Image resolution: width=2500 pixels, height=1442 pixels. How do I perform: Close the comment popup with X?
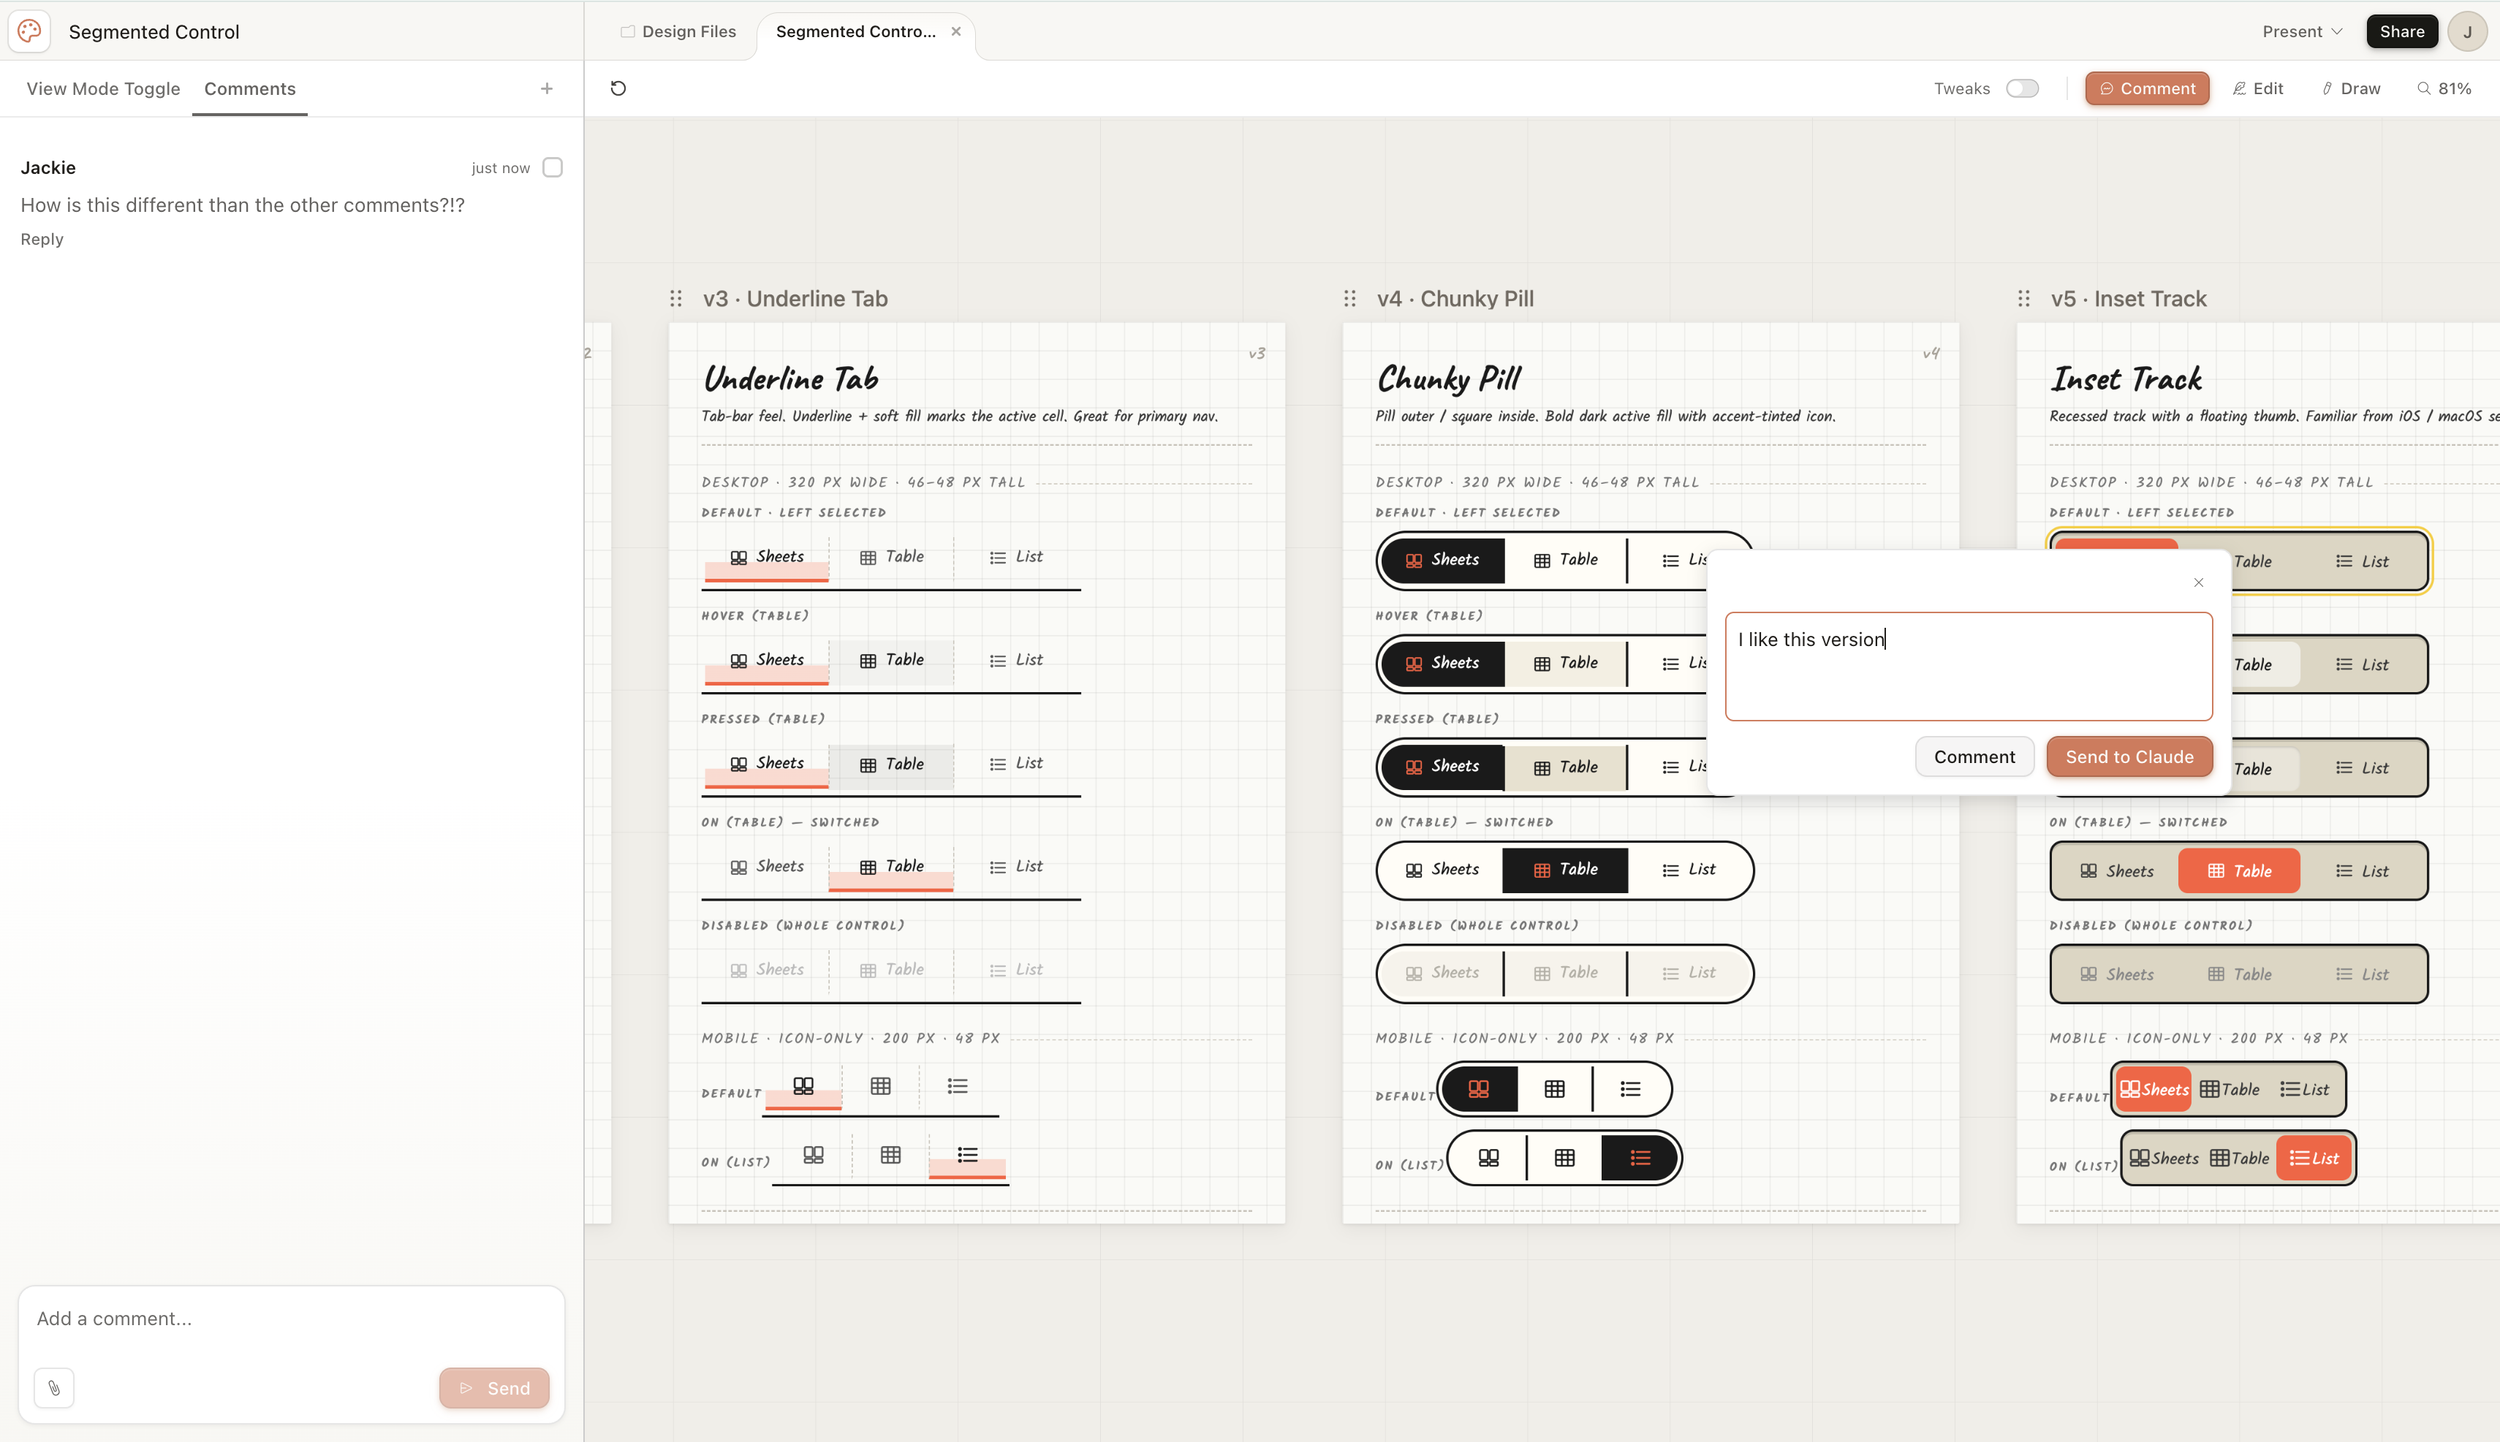pyautogui.click(x=2198, y=582)
